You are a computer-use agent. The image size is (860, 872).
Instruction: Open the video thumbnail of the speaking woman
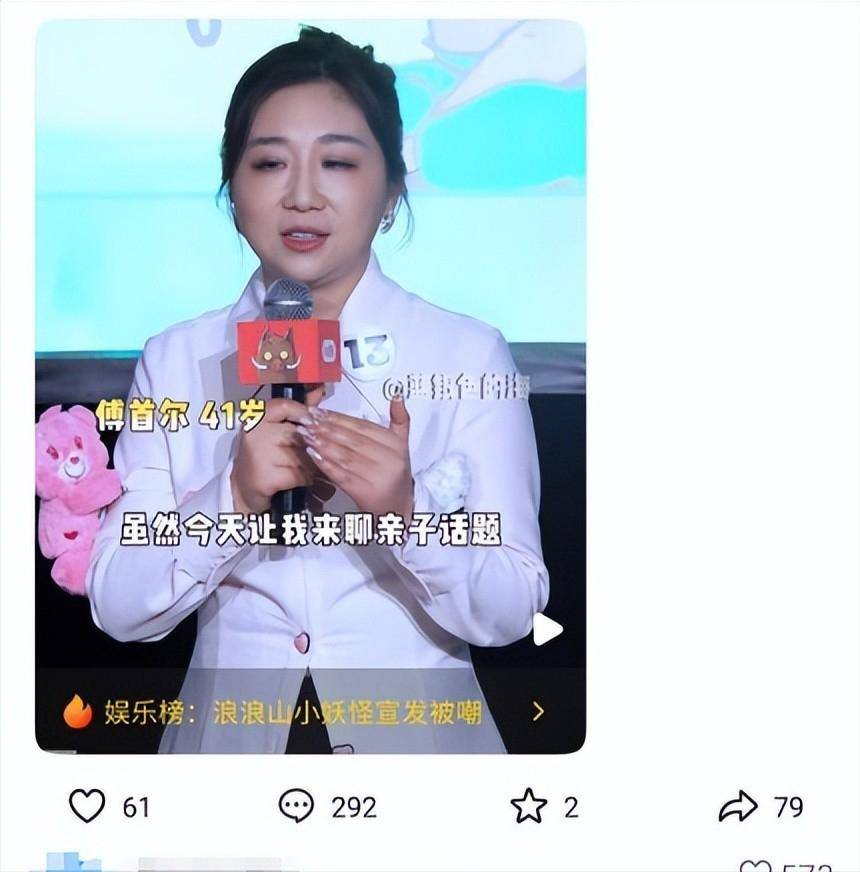pyautogui.click(x=310, y=387)
